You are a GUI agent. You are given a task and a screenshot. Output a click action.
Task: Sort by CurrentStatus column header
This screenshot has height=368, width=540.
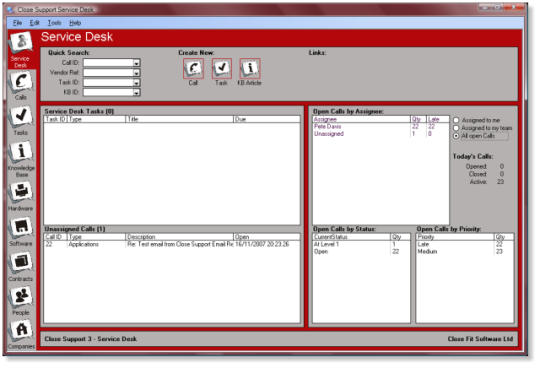[352, 237]
